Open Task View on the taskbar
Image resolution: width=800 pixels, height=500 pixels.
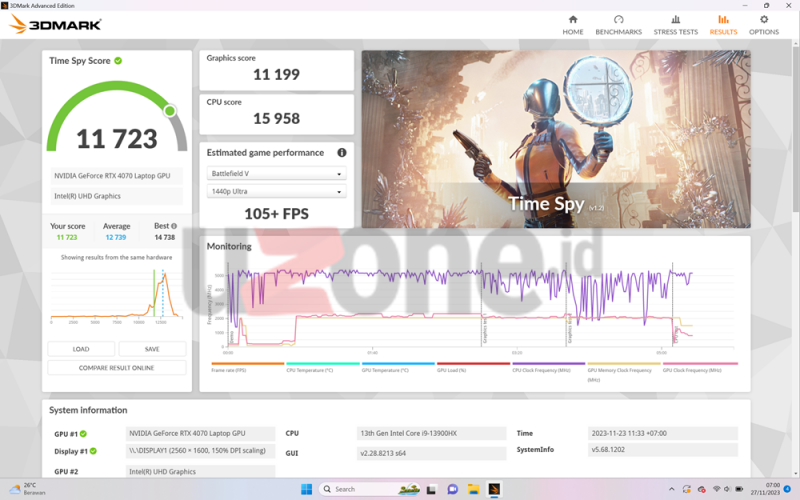[x=431, y=489]
